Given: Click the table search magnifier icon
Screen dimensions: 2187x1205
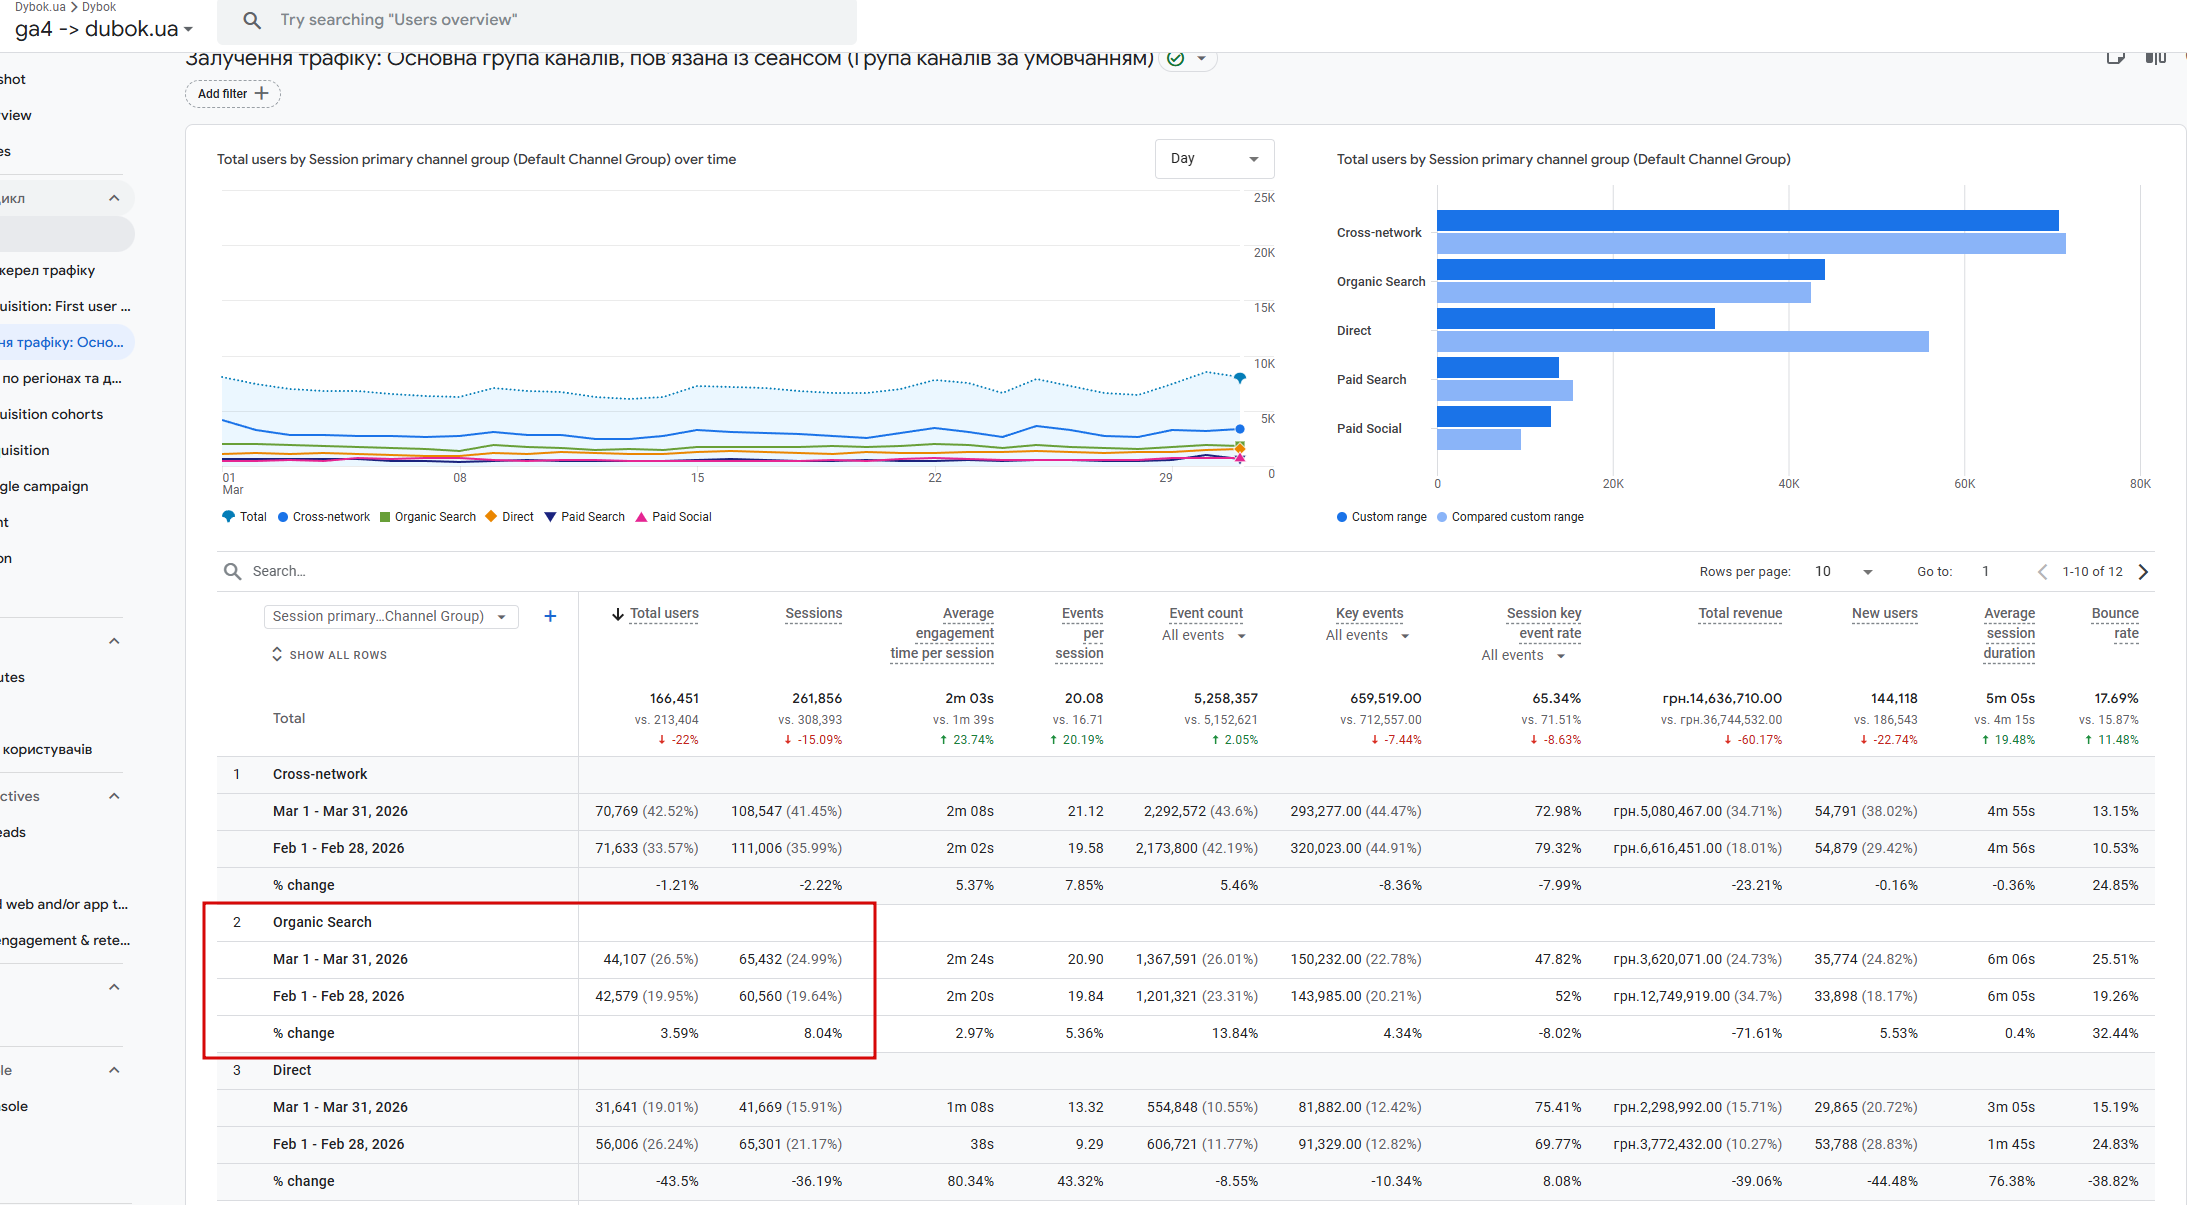Looking at the screenshot, I should pos(232,571).
